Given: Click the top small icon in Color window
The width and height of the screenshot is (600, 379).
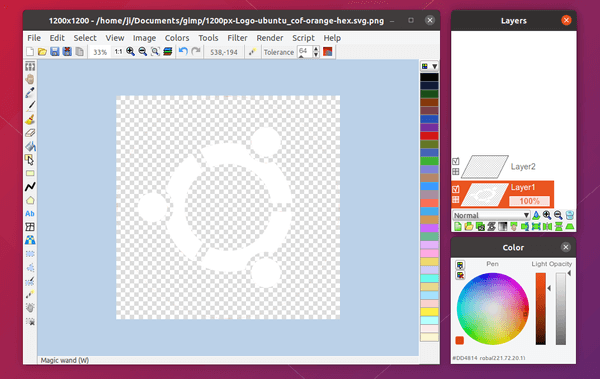Looking at the screenshot, I should [460, 265].
